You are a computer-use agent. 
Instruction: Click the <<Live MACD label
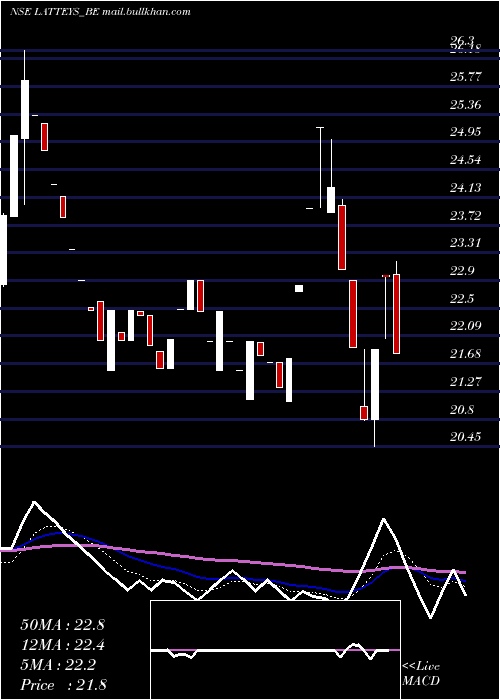click(421, 673)
